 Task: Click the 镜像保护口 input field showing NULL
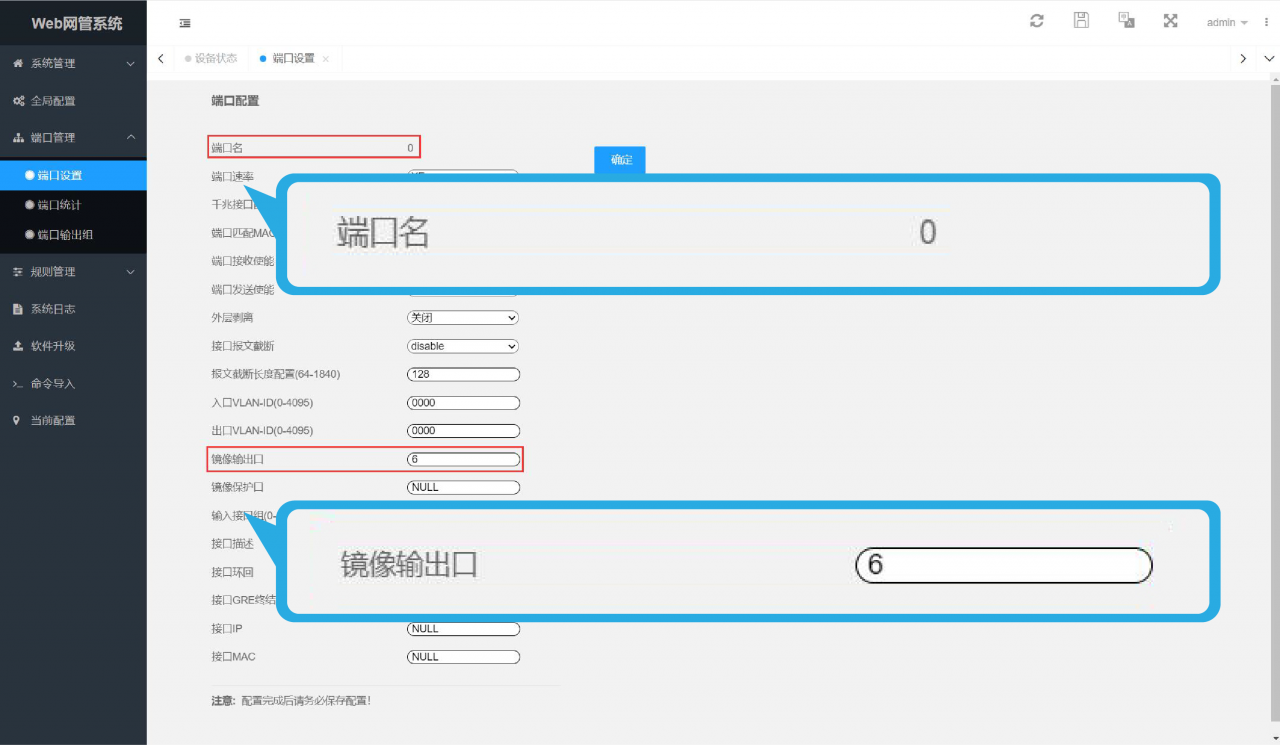click(x=464, y=488)
